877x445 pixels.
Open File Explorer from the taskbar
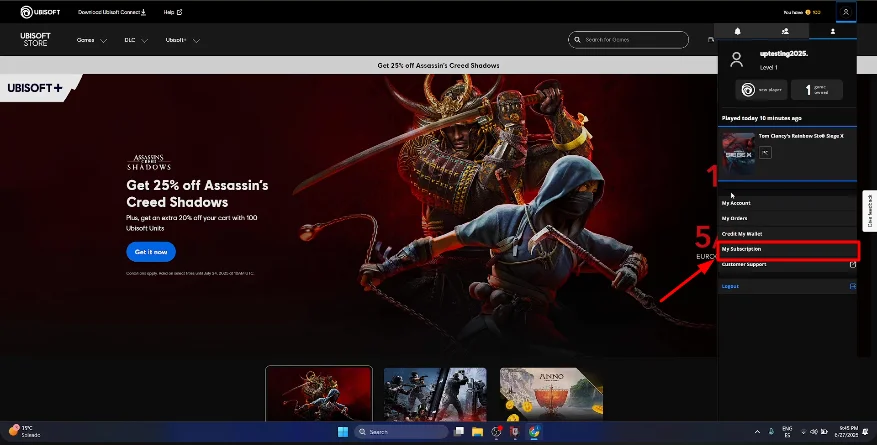point(477,432)
